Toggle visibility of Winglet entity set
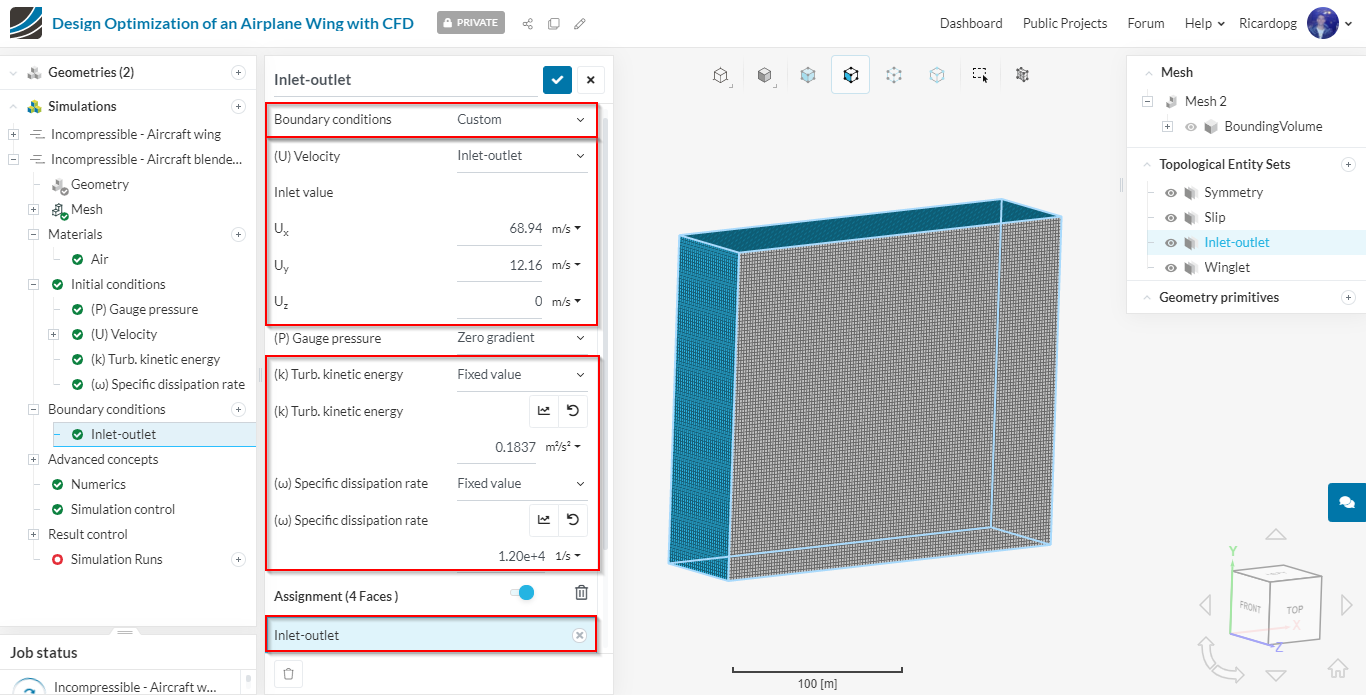The width and height of the screenshot is (1366, 695). coord(1171,267)
